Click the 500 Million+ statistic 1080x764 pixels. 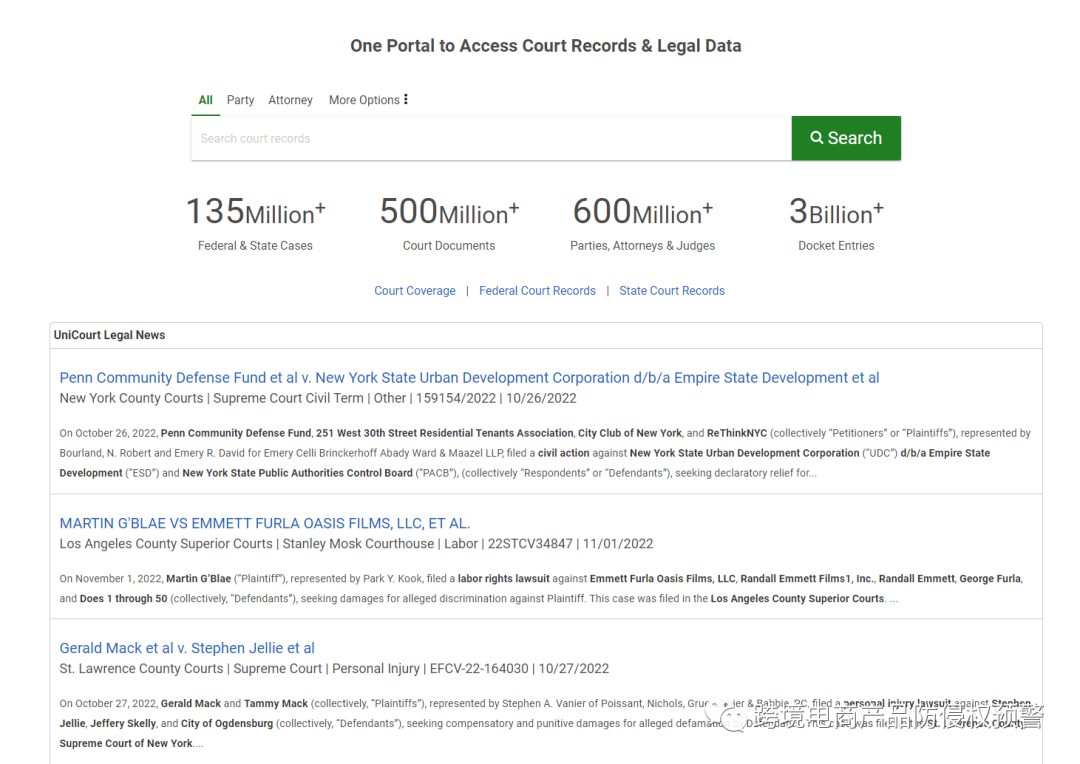(x=449, y=211)
